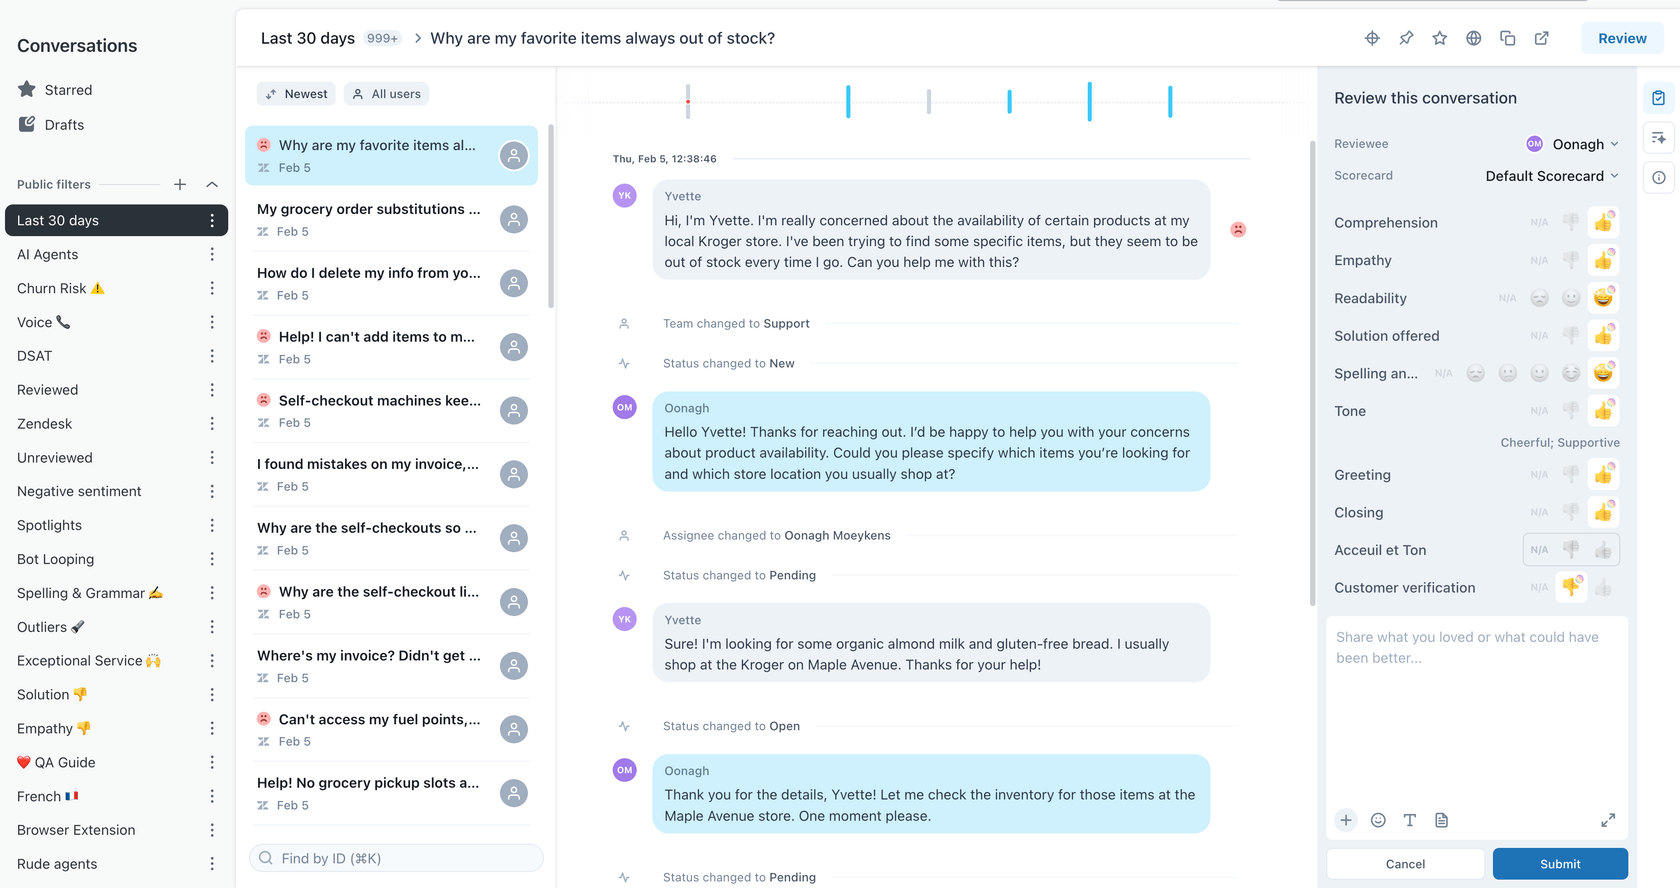This screenshot has width=1680, height=888.
Task: Click the Review button
Action: (x=1622, y=37)
